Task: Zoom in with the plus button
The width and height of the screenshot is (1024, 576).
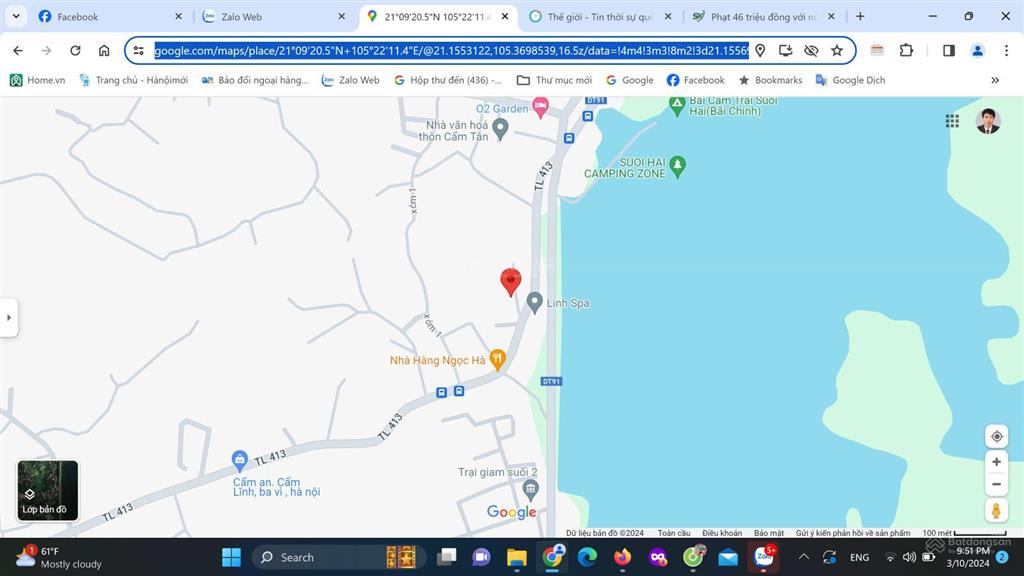Action: (996, 462)
